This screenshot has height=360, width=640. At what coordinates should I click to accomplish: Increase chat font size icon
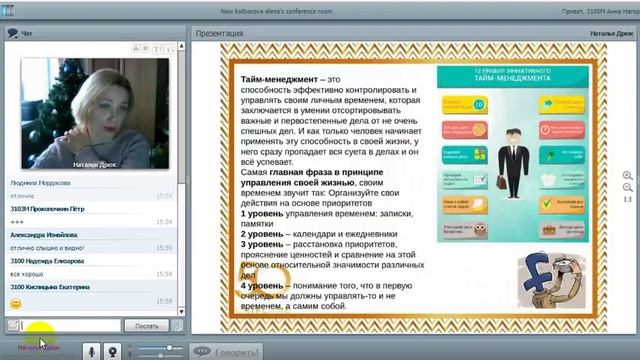click(157, 49)
